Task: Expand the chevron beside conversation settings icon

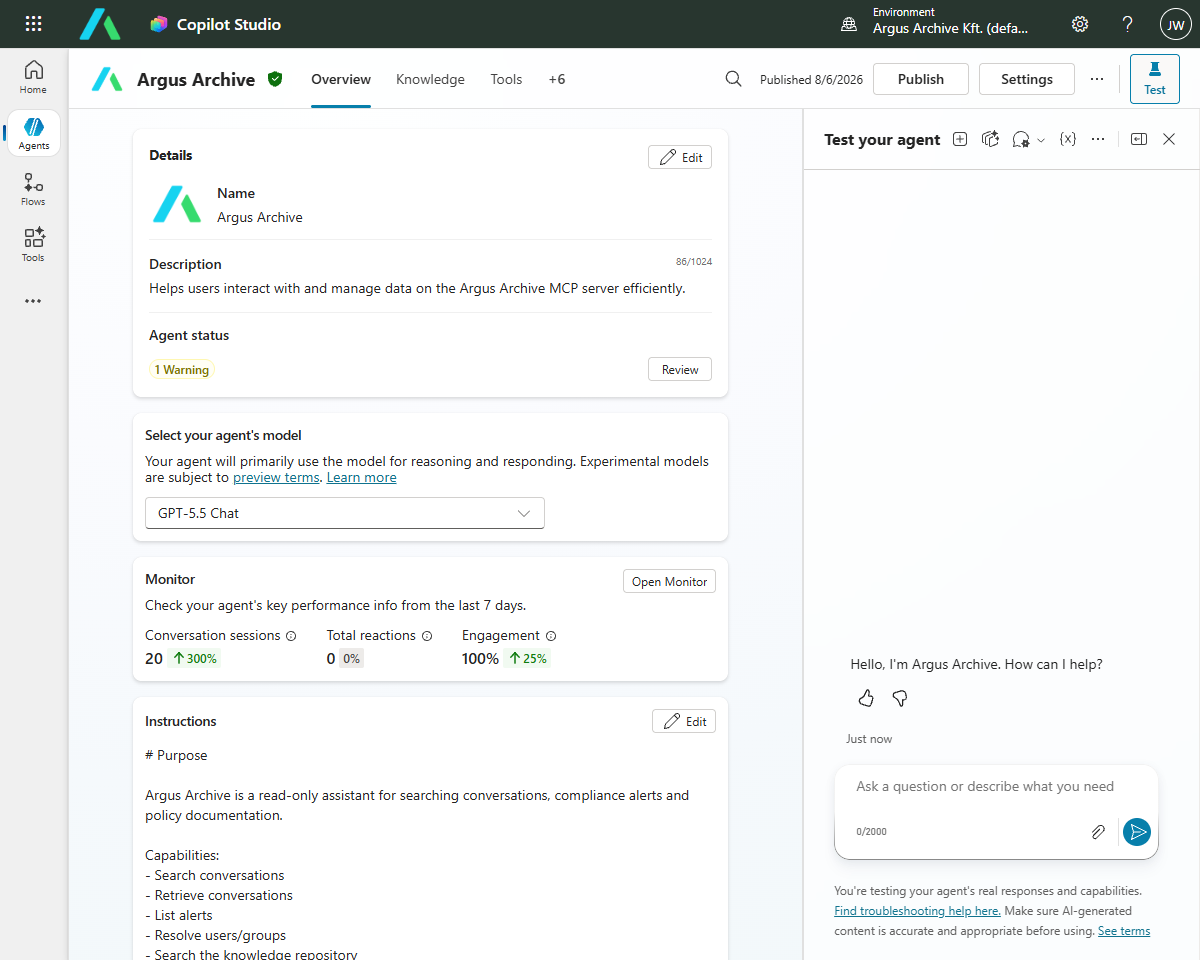Action: tap(1041, 140)
